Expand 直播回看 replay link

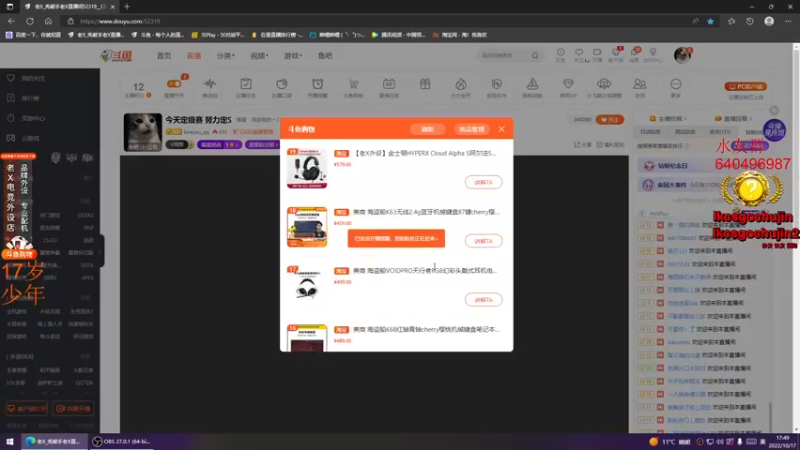pos(733,118)
